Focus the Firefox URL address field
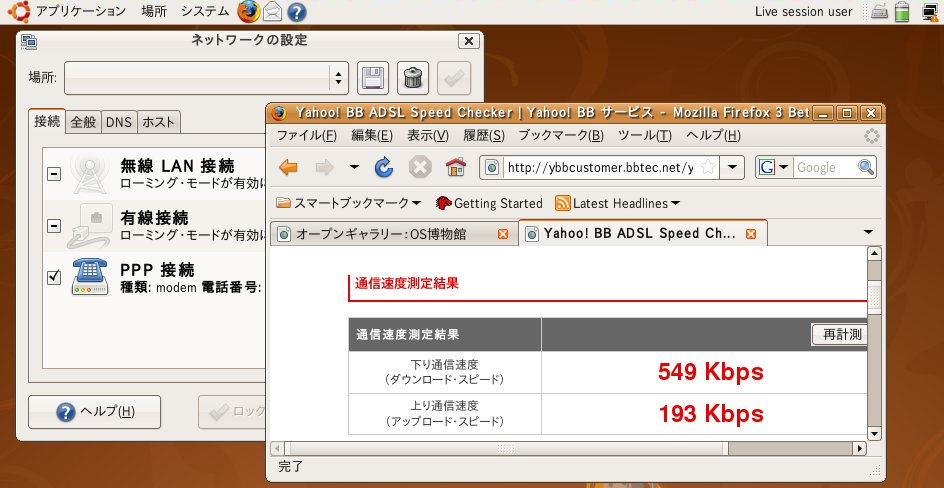Viewport: 944px width, 488px height. tap(599, 167)
